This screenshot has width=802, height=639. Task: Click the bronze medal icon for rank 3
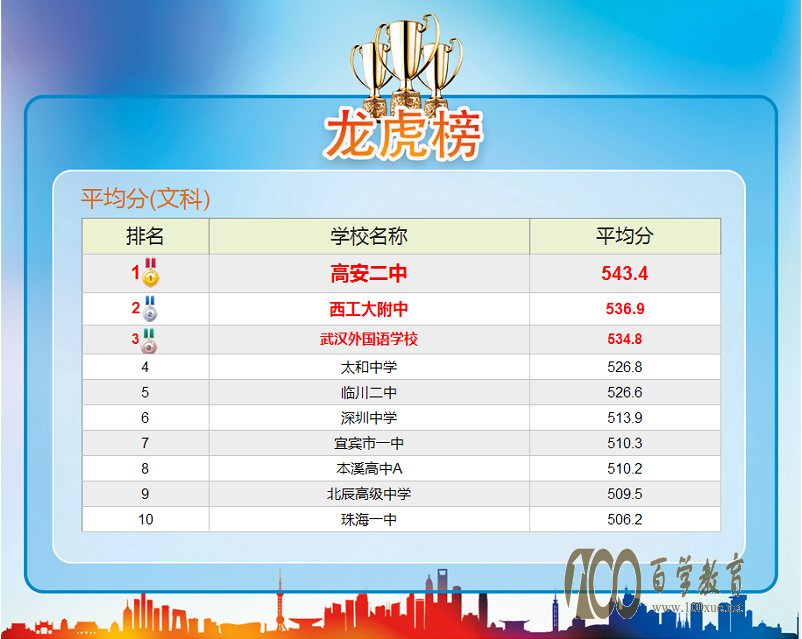[x=149, y=341]
